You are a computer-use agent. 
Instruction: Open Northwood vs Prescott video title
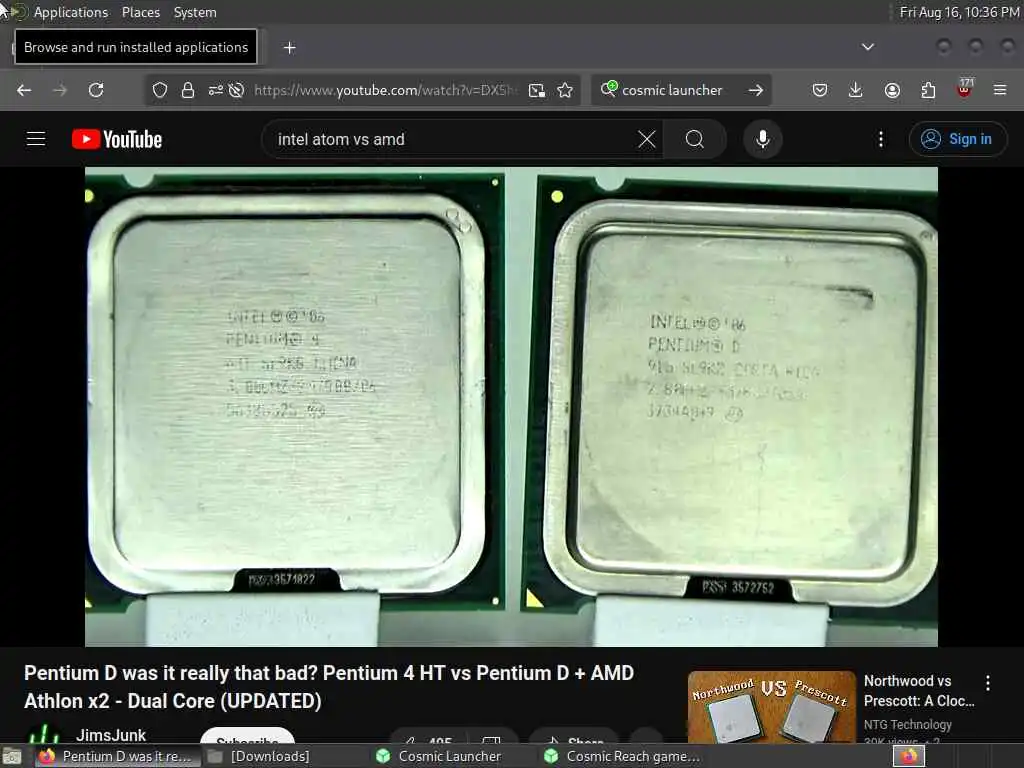(x=919, y=691)
